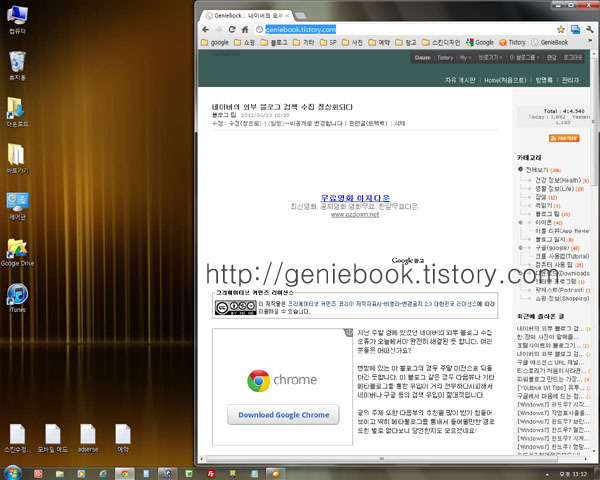Open the 'google' bookmarks folder
600x480 pixels.
[215, 42]
